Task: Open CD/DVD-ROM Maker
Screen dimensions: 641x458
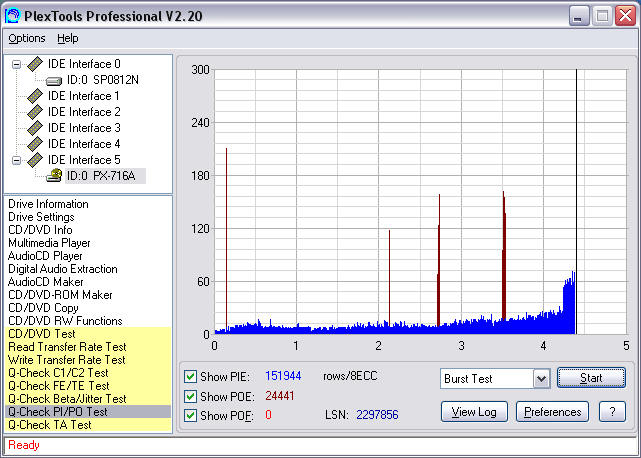Action: [60, 295]
